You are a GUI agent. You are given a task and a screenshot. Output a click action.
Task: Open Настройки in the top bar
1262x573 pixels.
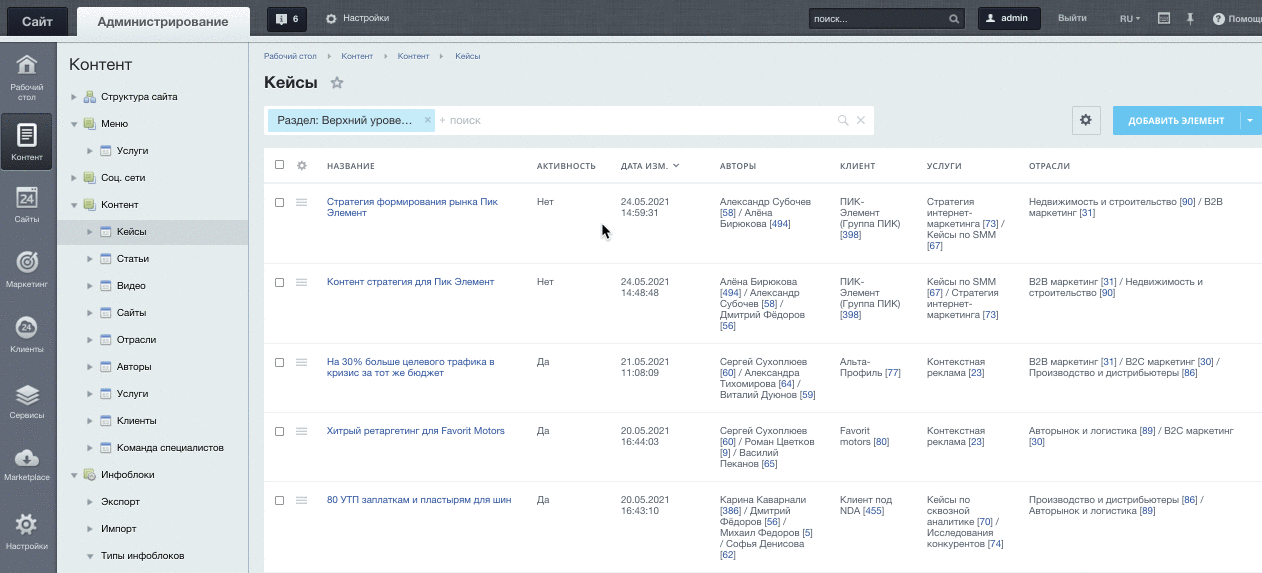[x=357, y=19]
